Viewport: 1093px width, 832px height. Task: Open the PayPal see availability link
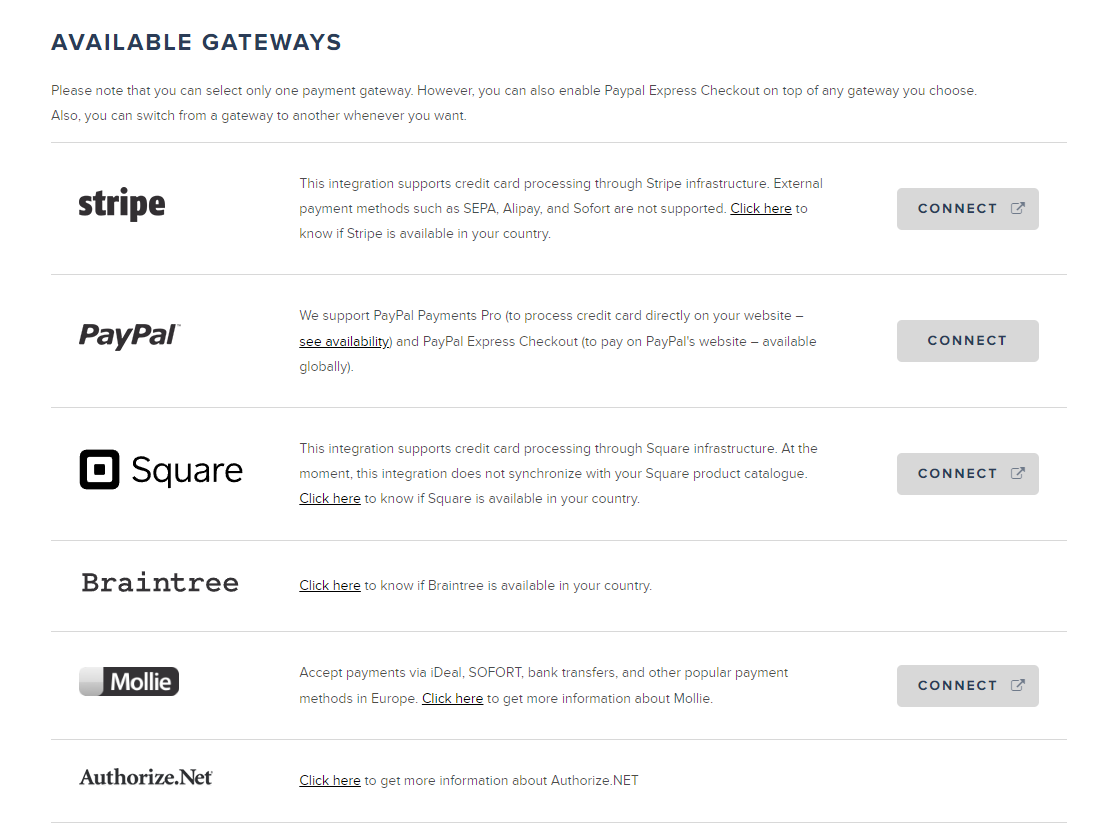click(x=343, y=340)
